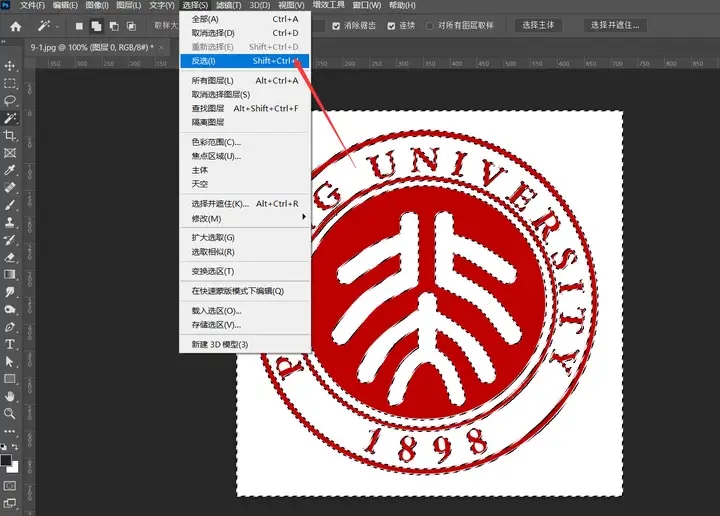Choose 变换选区(T) menu entry
The height and width of the screenshot is (516, 720).
(245, 271)
